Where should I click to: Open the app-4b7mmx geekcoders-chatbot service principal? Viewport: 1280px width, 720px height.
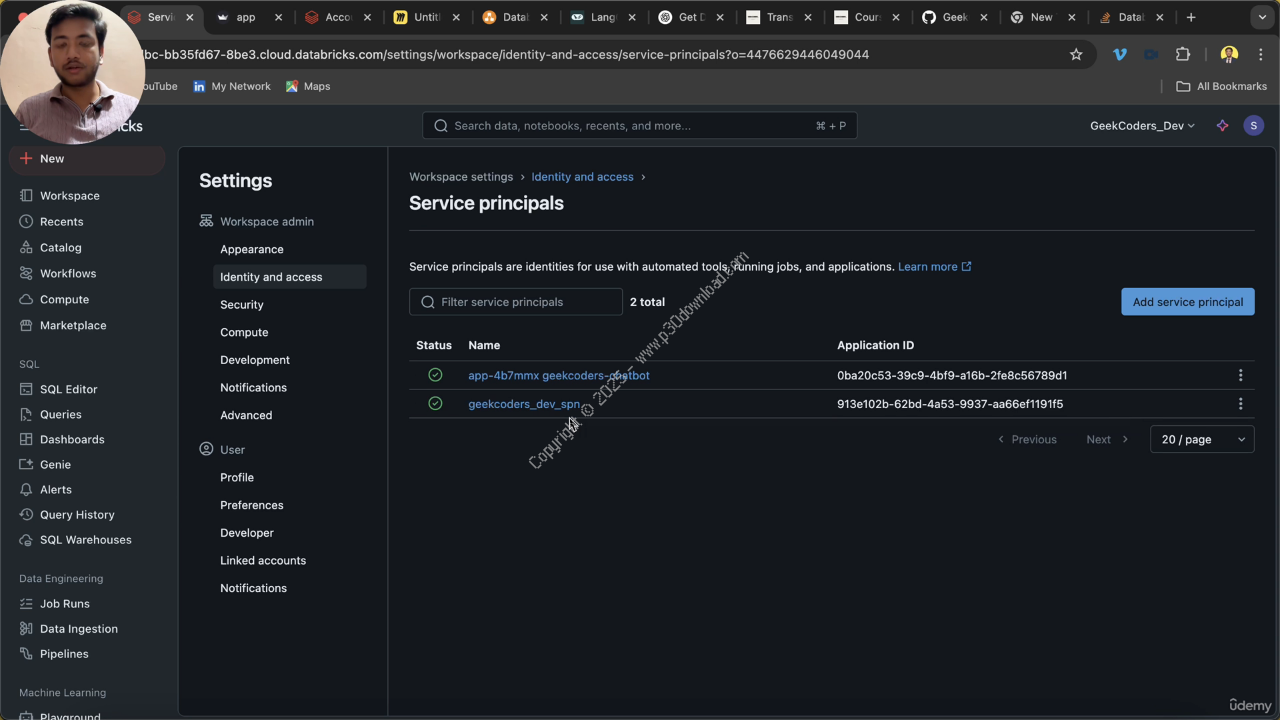559,376
